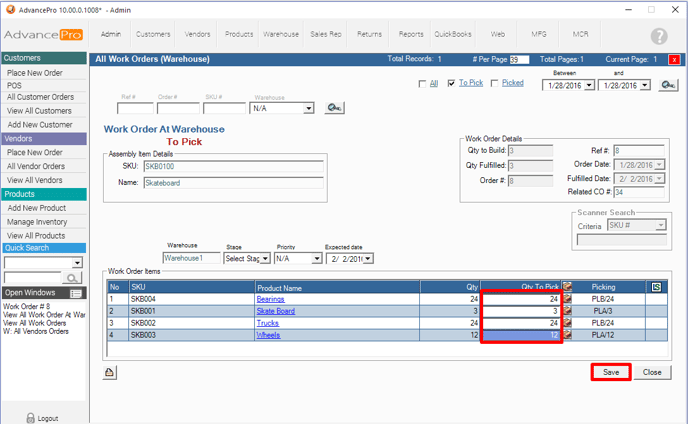Image resolution: width=688 pixels, height=424 pixels.
Task: Open the Warehouse menu in top bar
Action: 281,34
